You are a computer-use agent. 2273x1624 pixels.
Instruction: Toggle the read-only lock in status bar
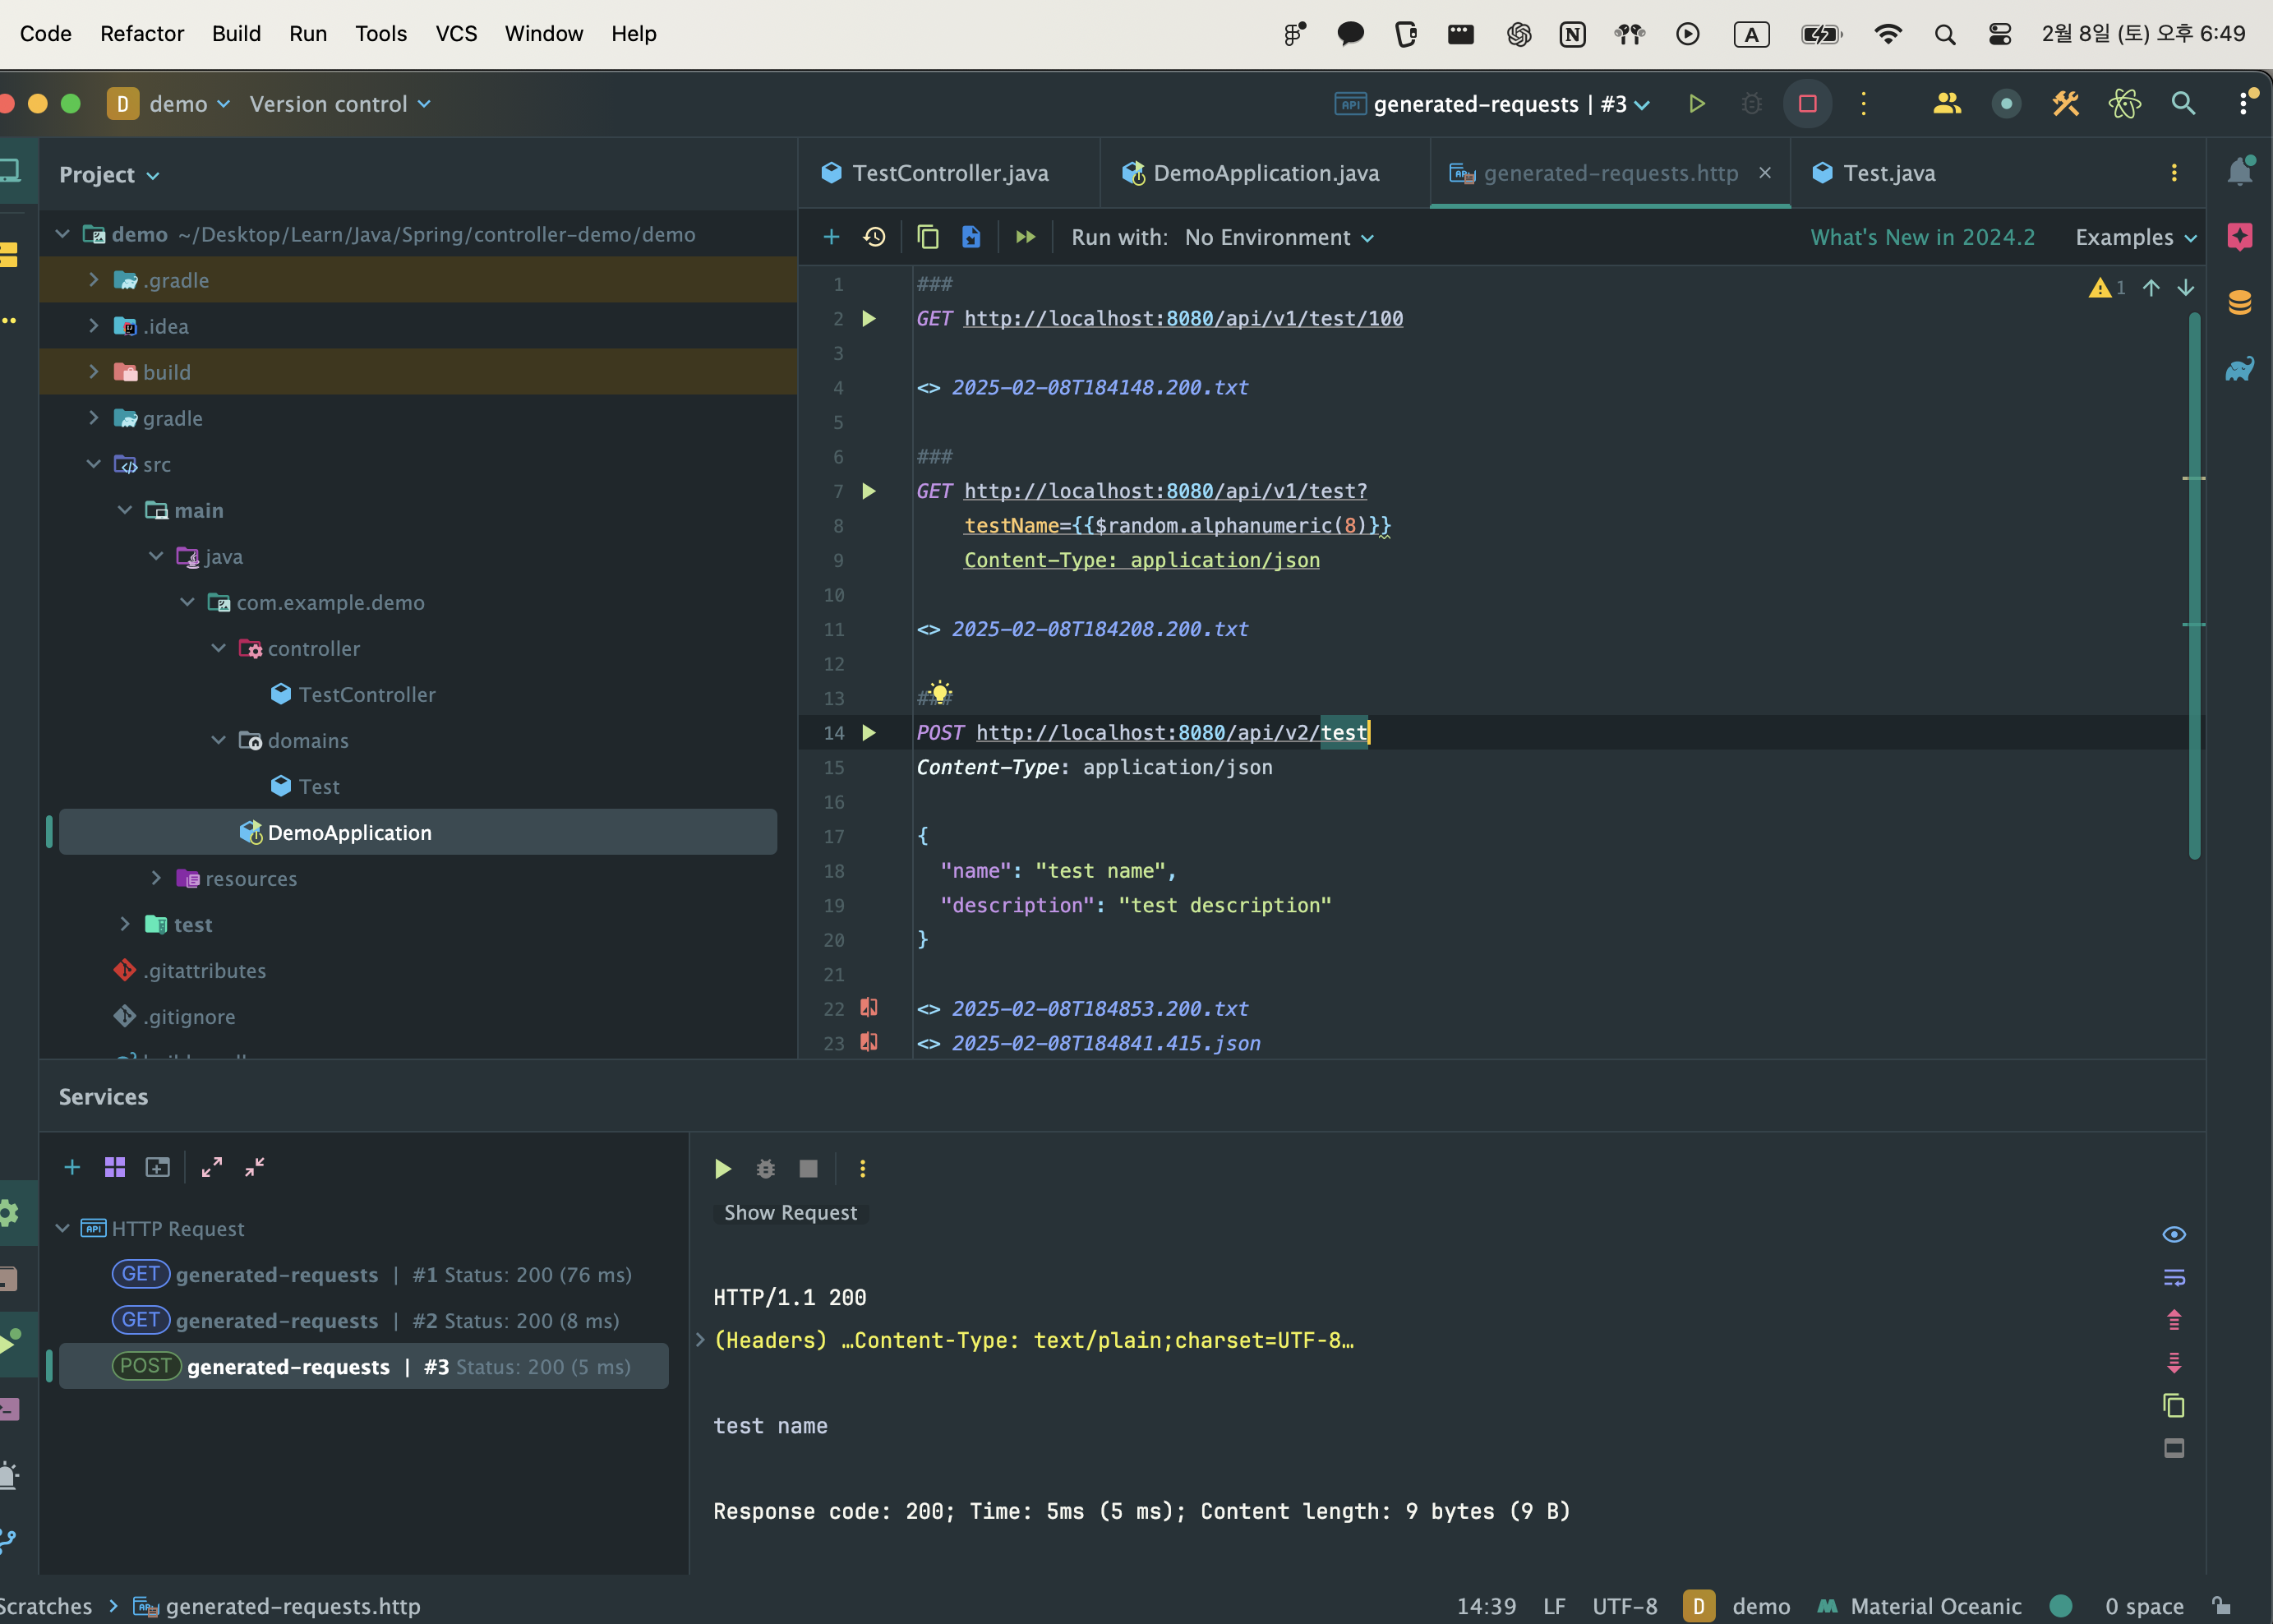point(2221,1606)
